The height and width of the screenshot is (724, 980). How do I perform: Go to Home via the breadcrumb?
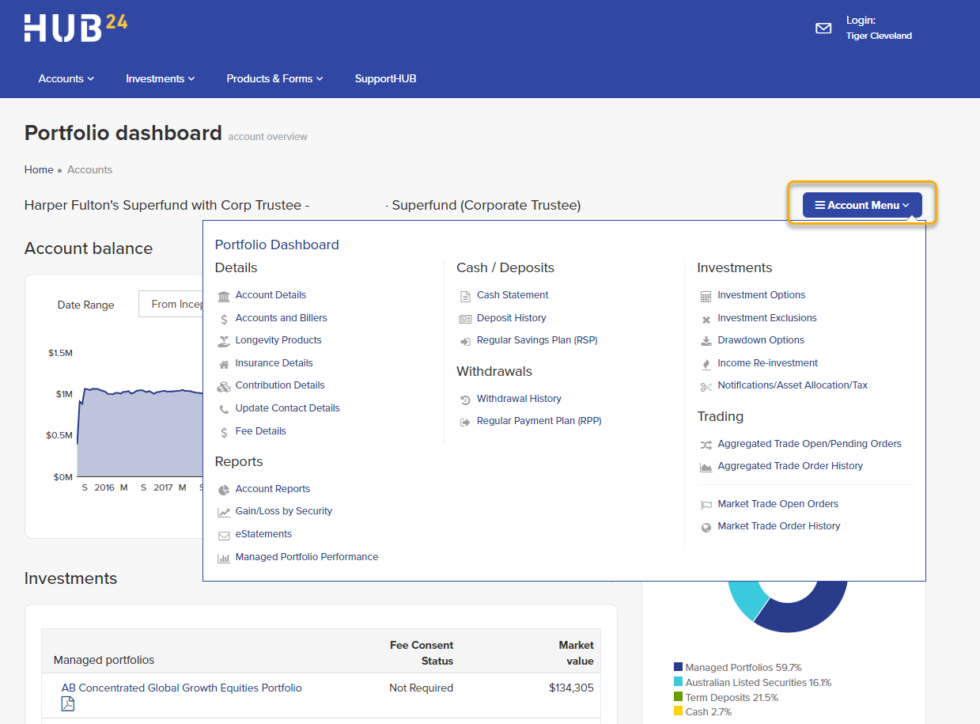tap(39, 170)
